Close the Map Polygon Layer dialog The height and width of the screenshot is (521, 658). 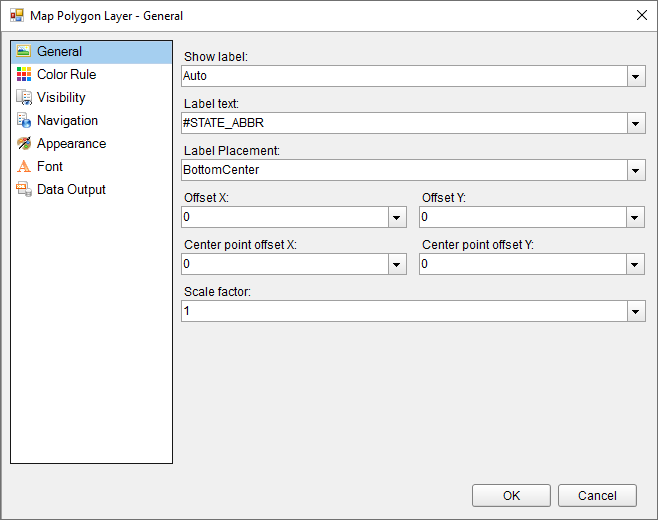[x=642, y=16]
